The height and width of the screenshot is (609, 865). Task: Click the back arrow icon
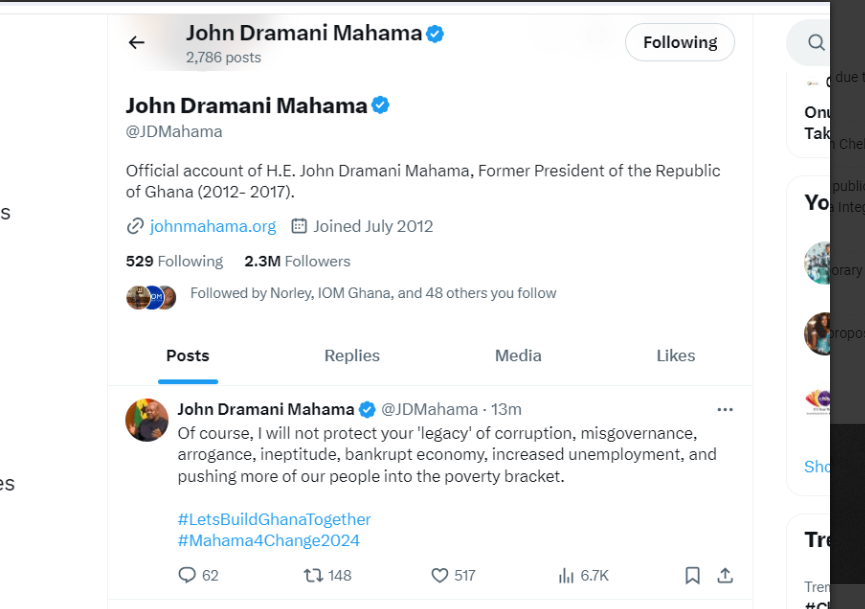click(137, 42)
